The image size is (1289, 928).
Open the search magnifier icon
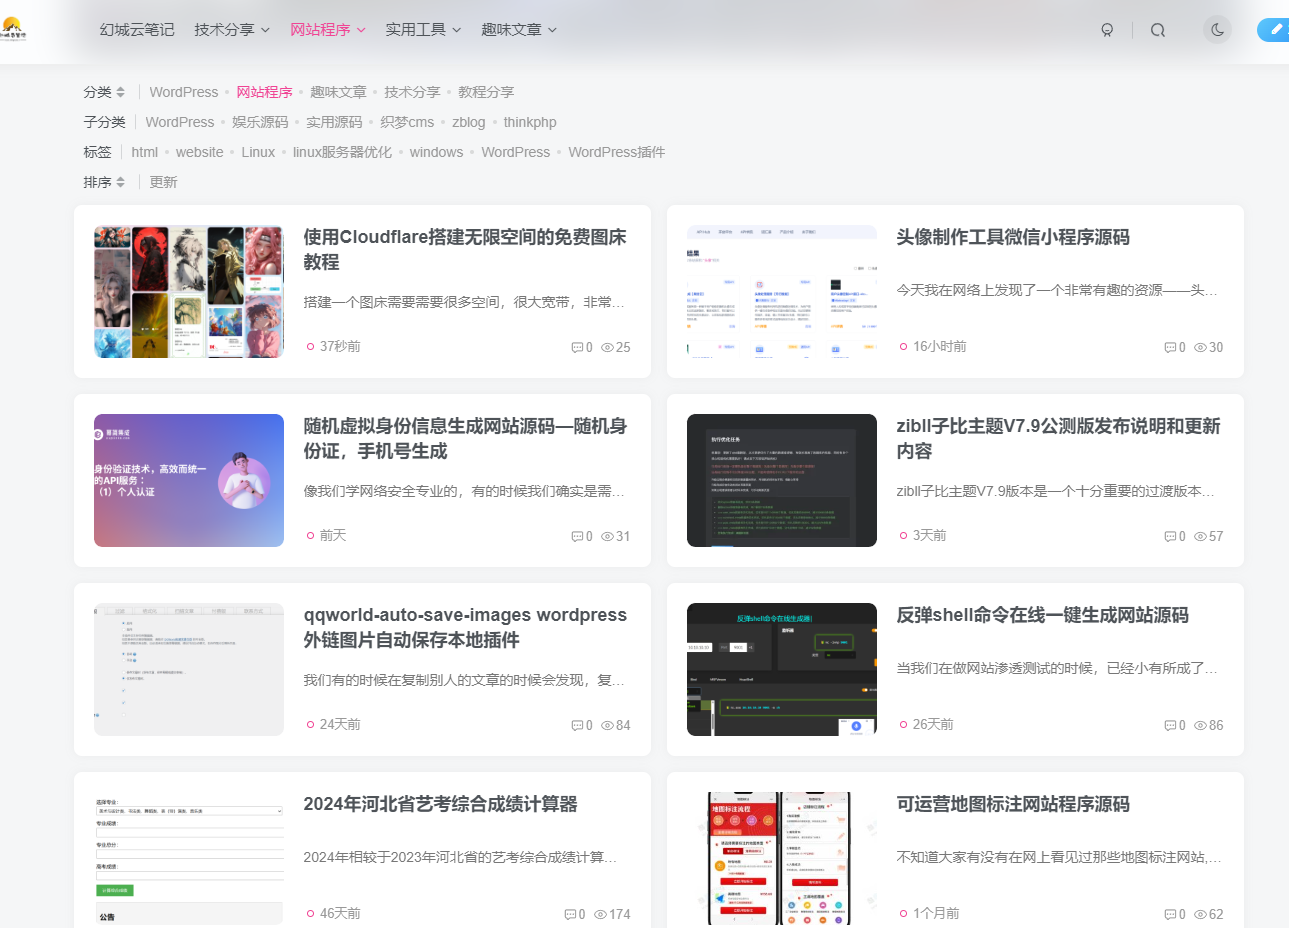click(x=1158, y=30)
